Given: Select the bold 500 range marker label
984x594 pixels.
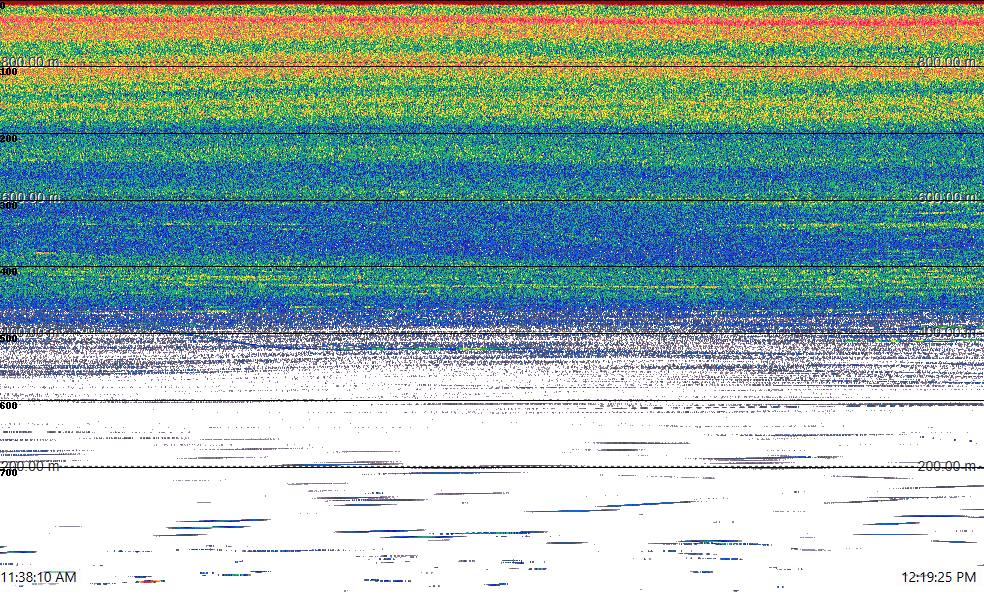Looking at the screenshot, I should 9,339.
